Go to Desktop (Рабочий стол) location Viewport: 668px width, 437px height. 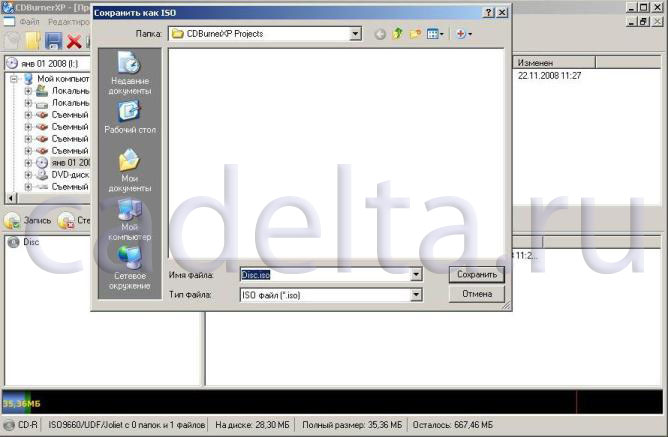pos(129,118)
